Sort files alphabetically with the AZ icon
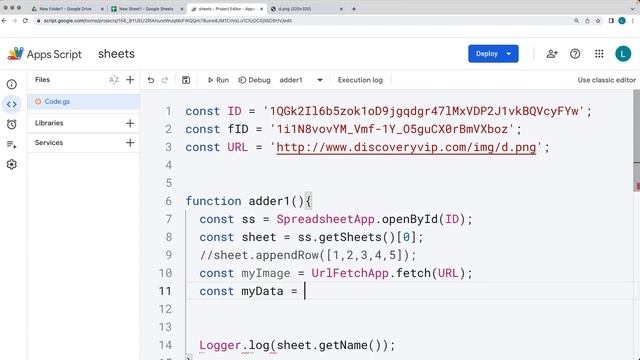This screenshot has width=640, height=360. click(114, 80)
